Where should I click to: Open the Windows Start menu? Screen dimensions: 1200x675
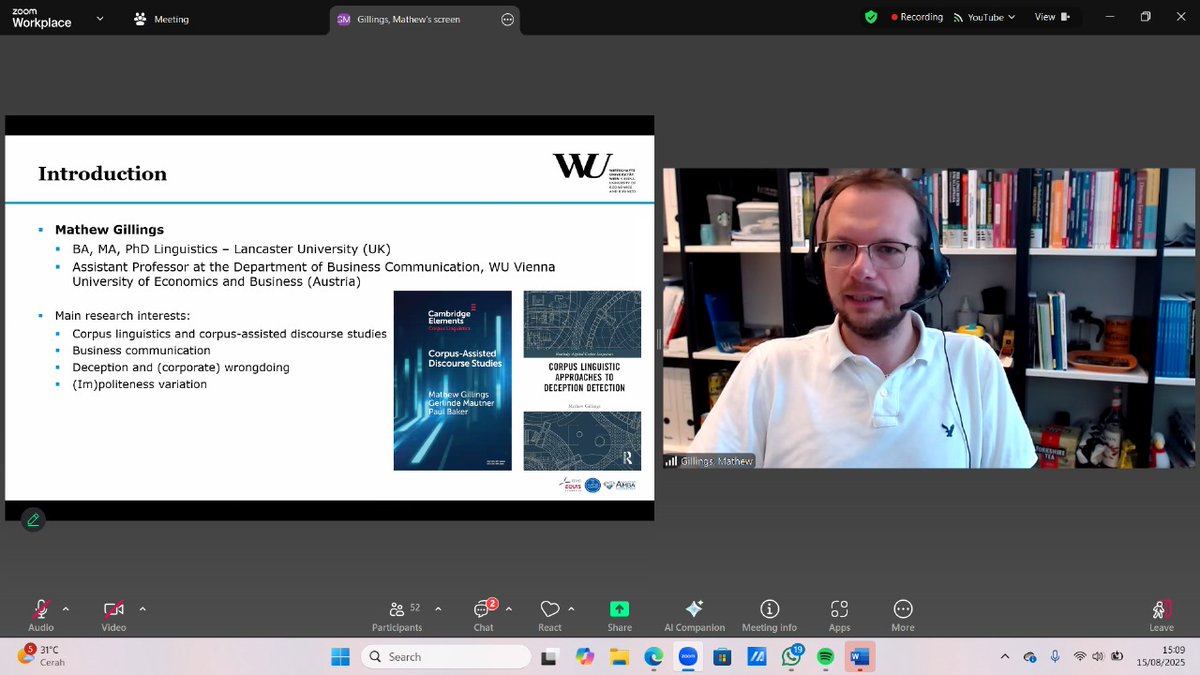tap(341, 657)
